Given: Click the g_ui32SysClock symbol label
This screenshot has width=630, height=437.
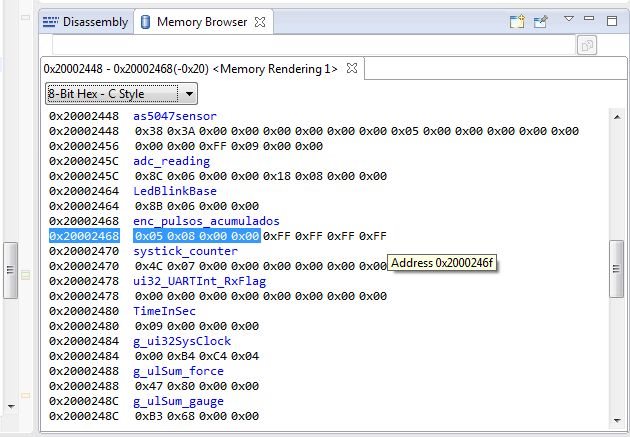Looking at the screenshot, I should pos(182,341).
